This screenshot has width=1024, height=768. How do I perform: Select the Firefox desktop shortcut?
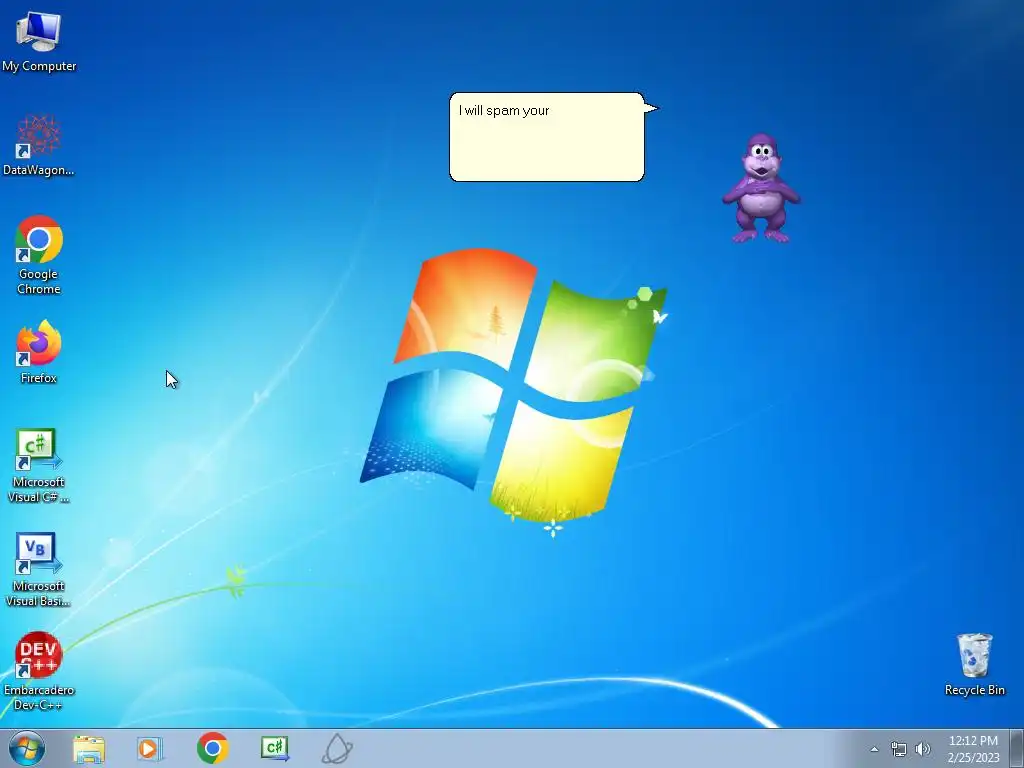click(x=39, y=352)
